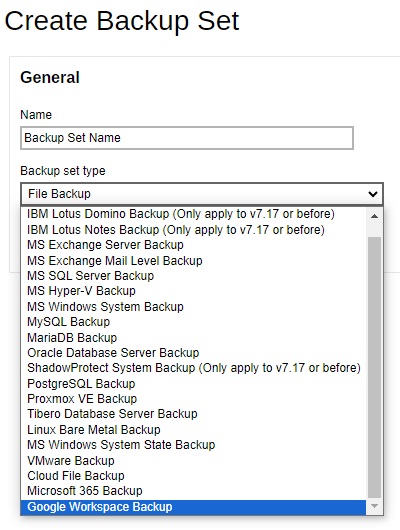Screen dimensions: 400x530
Task: Select MS Hyper-V Backup
Action: coord(193,291)
